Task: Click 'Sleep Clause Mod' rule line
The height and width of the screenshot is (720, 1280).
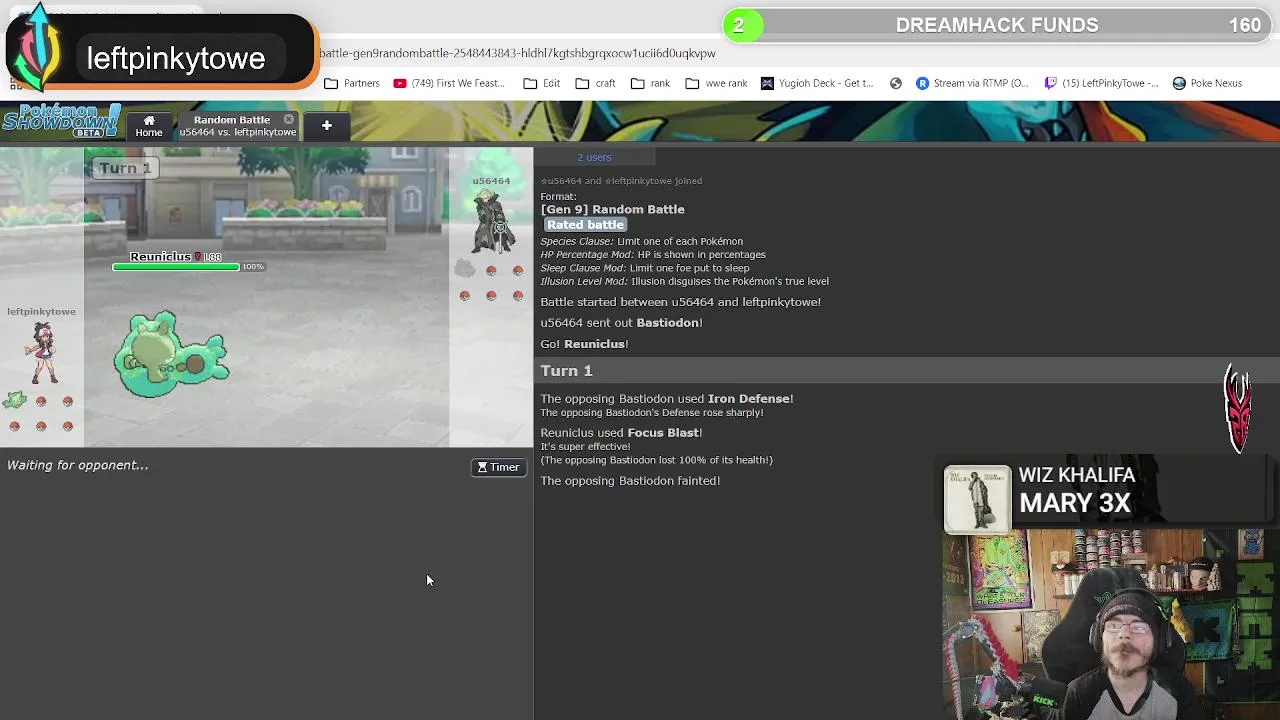Action: 645,268
